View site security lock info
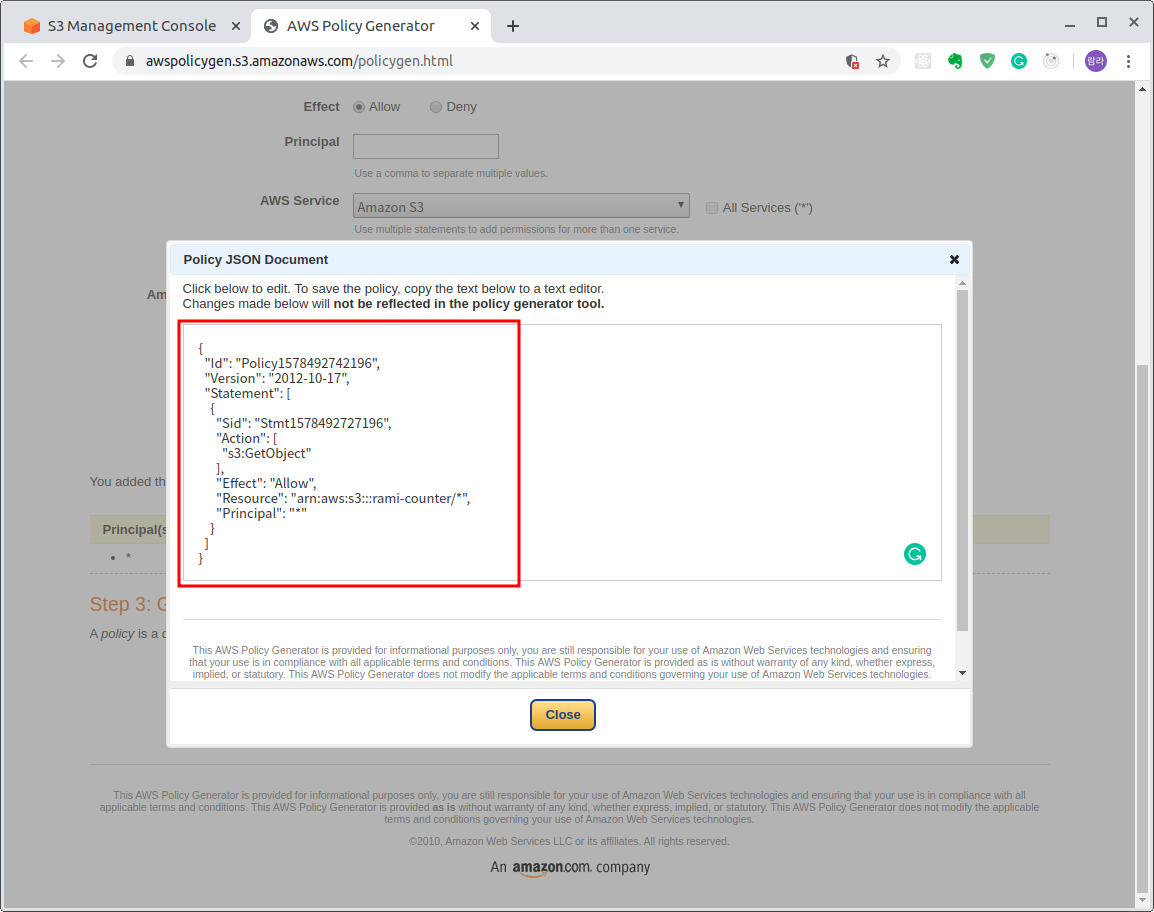The height and width of the screenshot is (912, 1154). (130, 61)
